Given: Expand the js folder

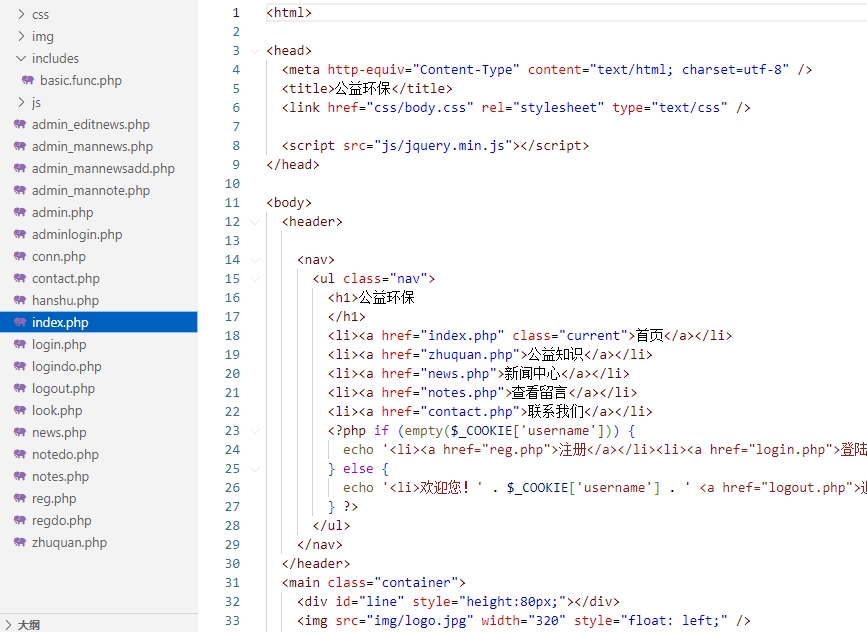Looking at the screenshot, I should [x=21, y=102].
